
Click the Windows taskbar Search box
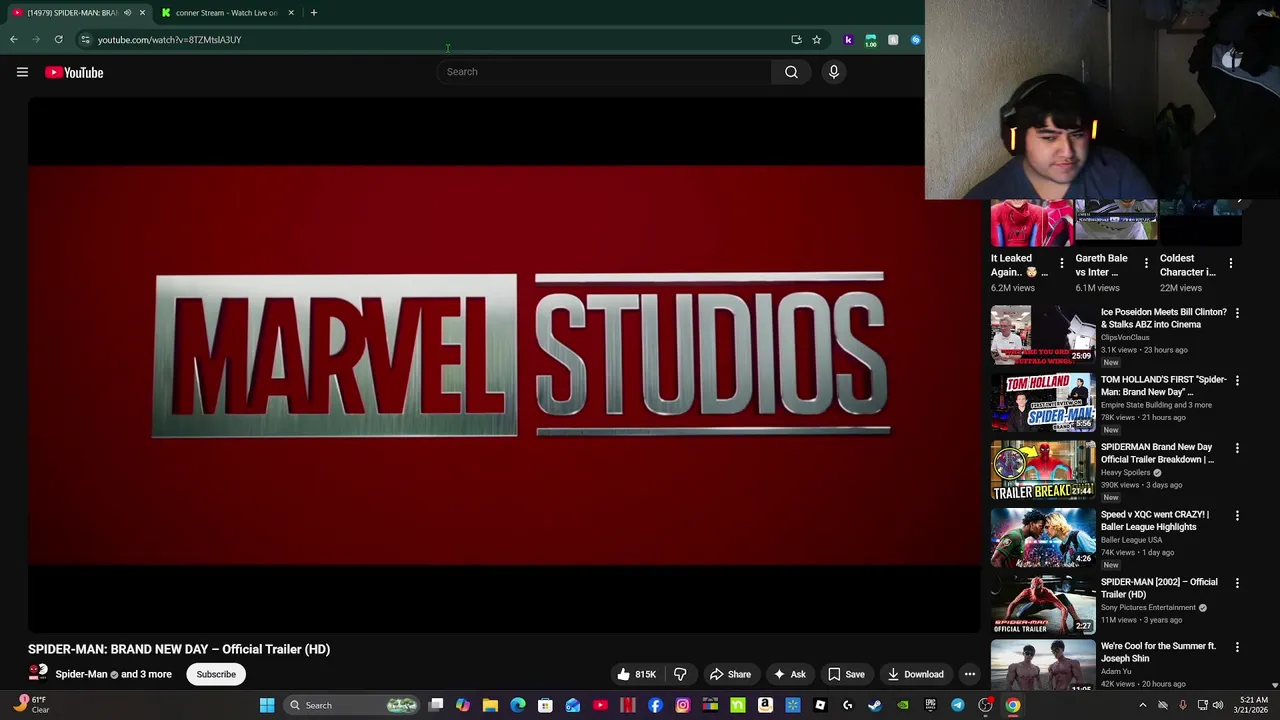[x=349, y=705]
